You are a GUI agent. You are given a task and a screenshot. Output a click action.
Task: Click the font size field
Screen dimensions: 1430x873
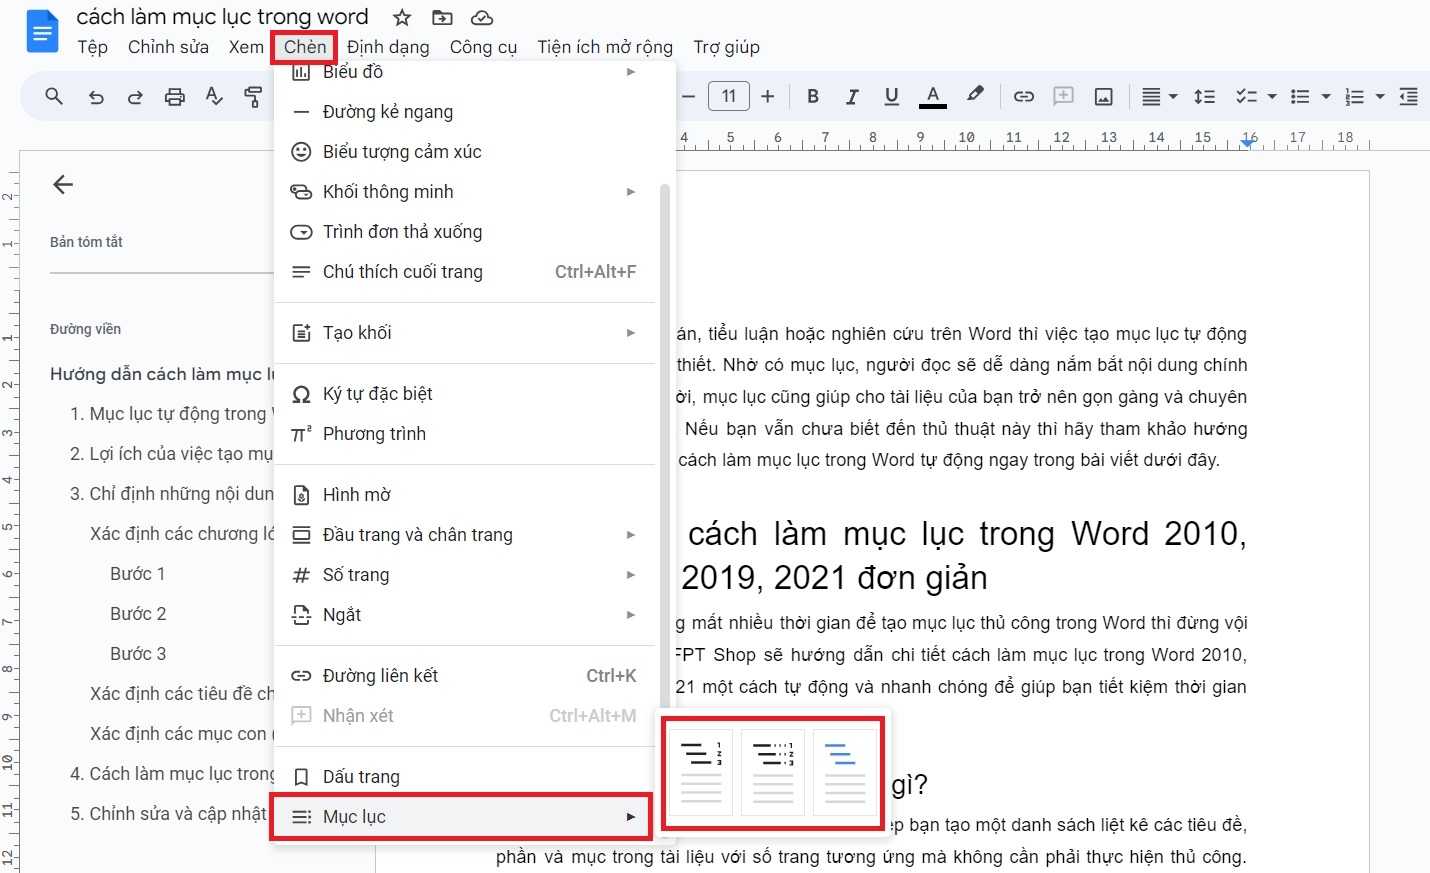pyautogui.click(x=729, y=96)
